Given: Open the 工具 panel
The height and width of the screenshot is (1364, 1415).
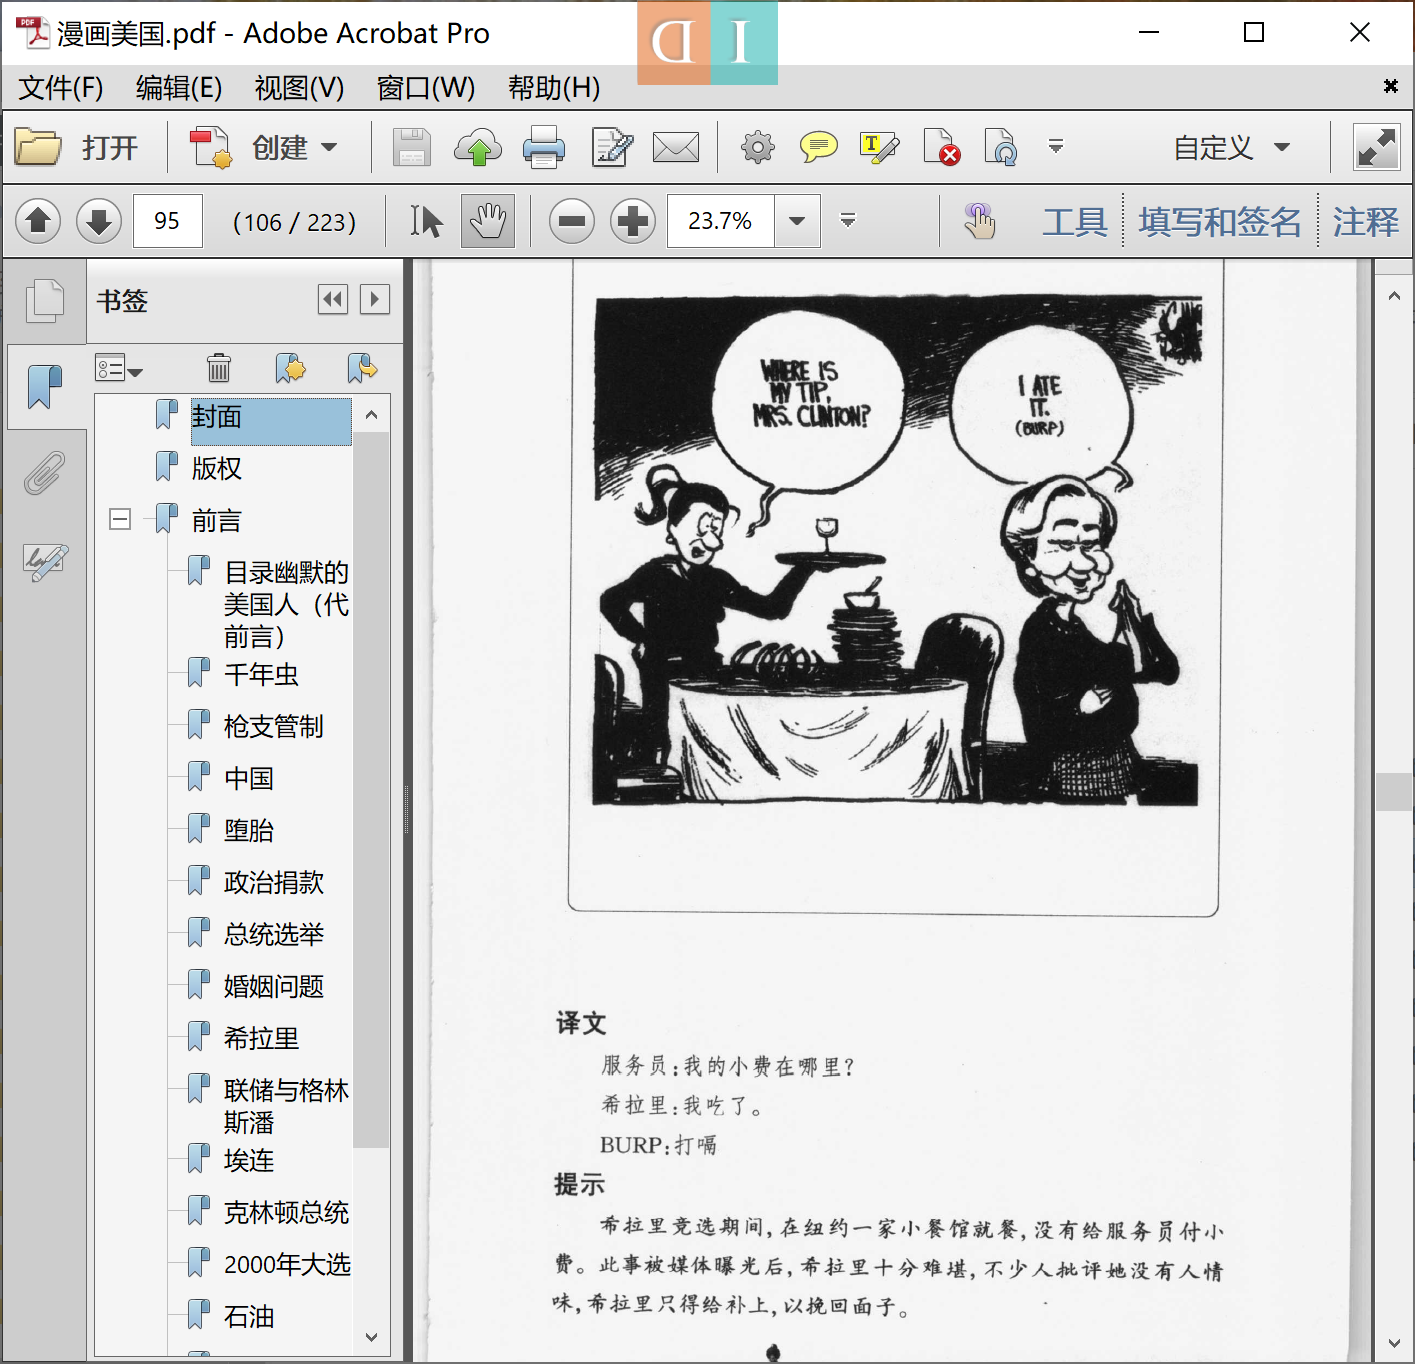Looking at the screenshot, I should tap(1075, 221).
